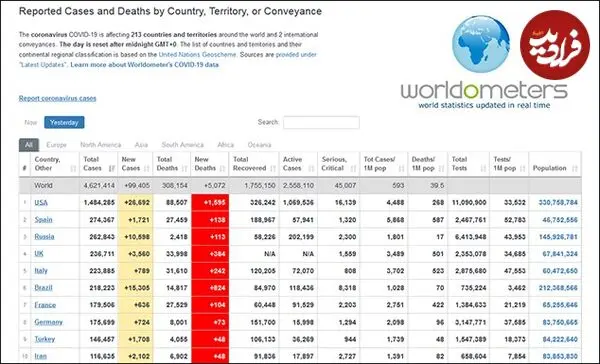The image size is (600, 364).
Task: Sort table by Total Cases column icon
Action: pyautogui.click(x=112, y=168)
